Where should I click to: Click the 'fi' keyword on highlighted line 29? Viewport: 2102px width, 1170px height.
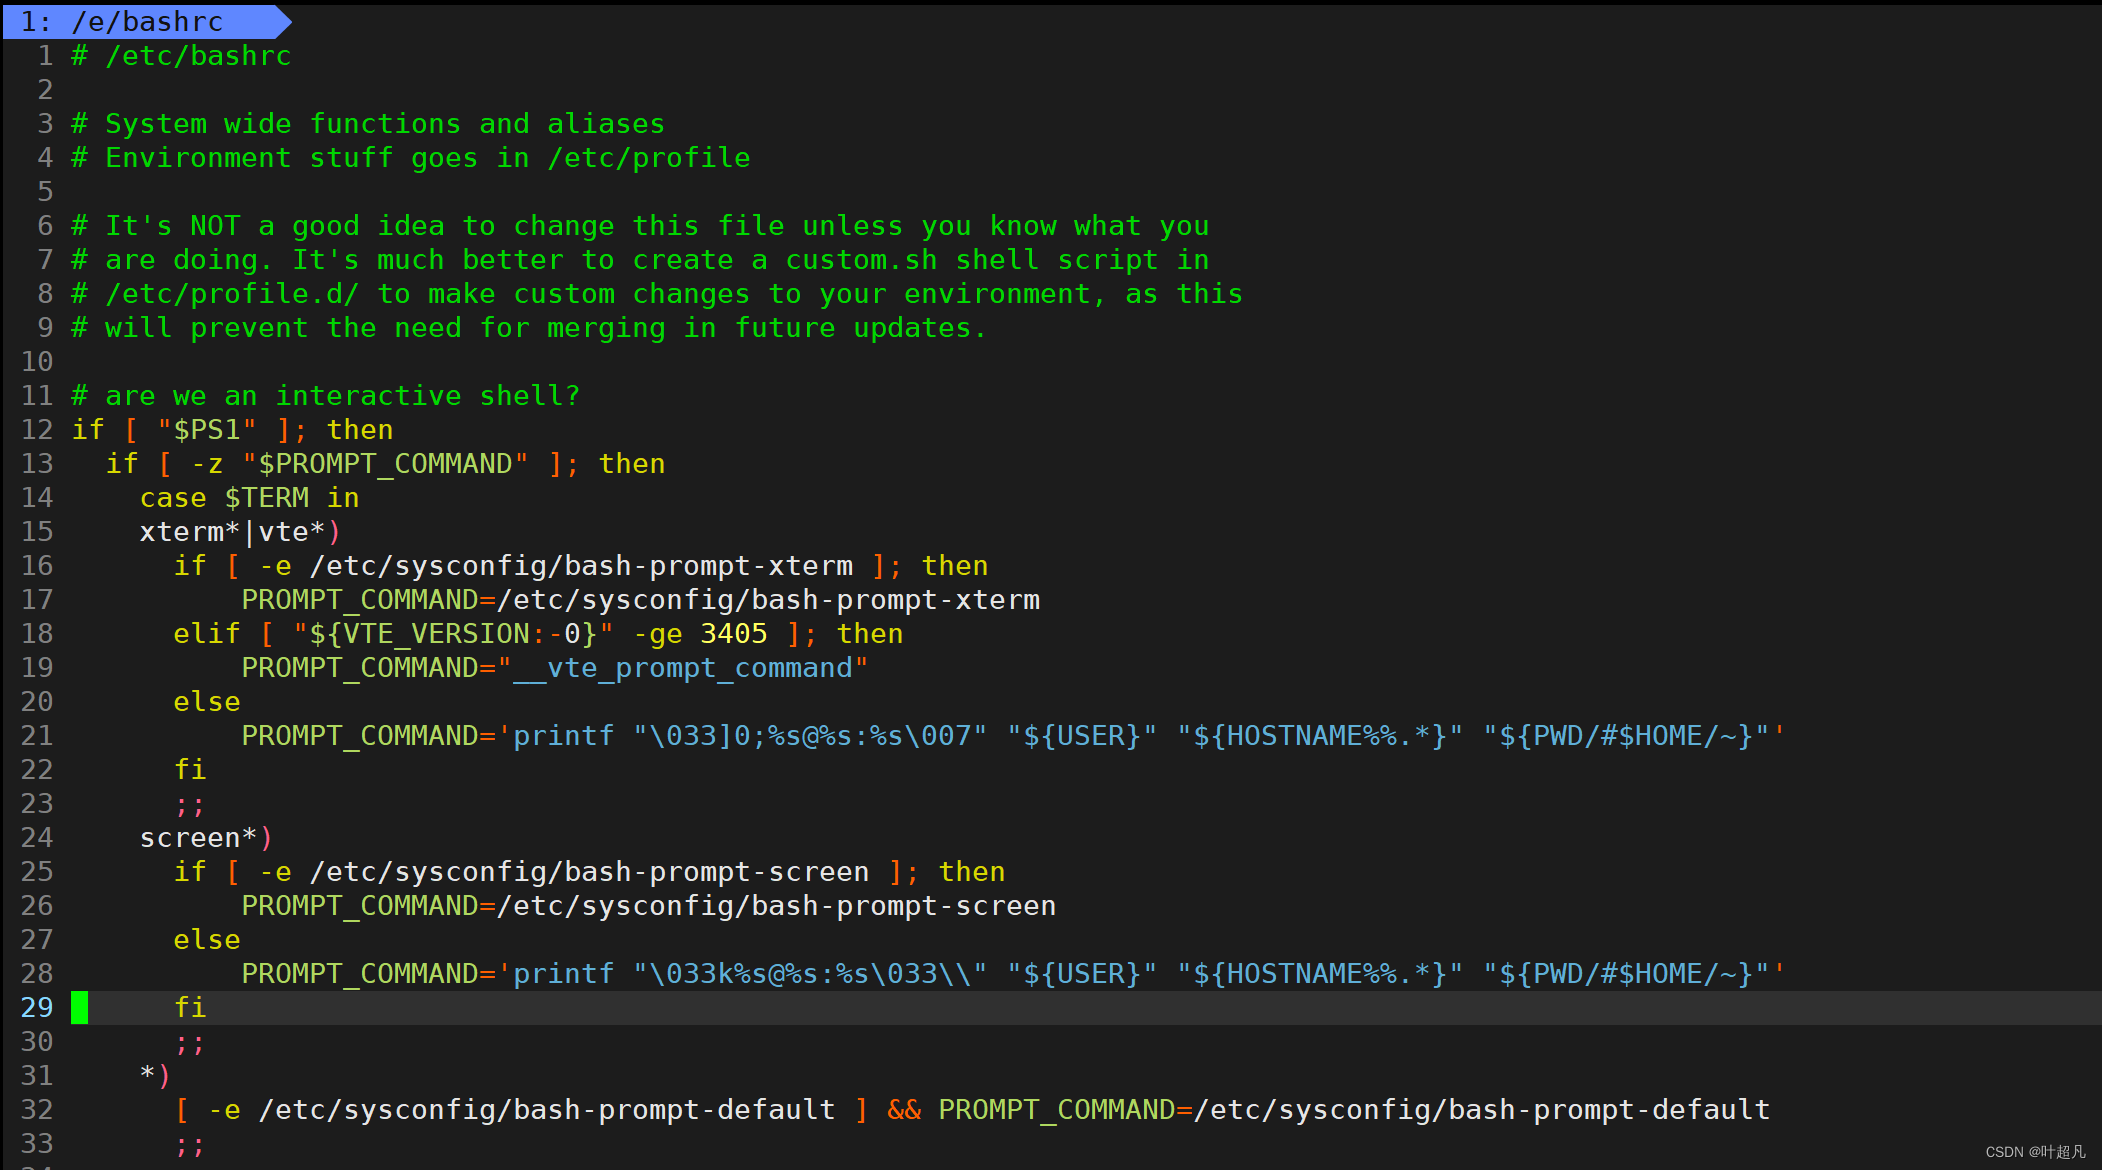(x=190, y=1008)
